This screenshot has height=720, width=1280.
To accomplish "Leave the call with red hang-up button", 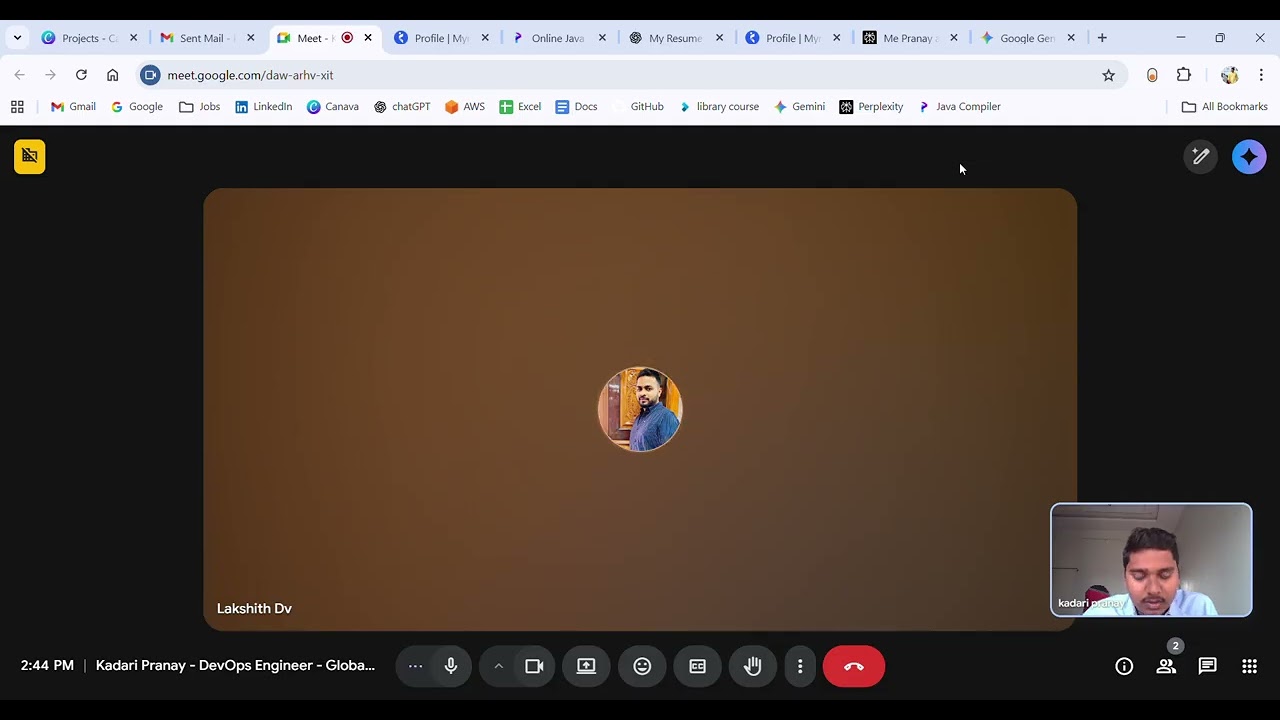I will [854, 666].
